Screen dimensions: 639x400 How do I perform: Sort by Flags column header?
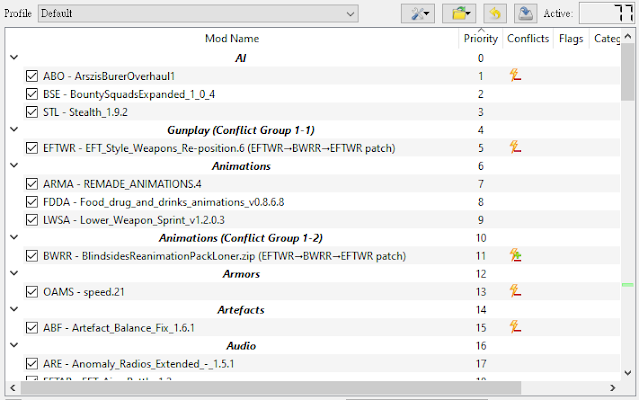pos(571,38)
